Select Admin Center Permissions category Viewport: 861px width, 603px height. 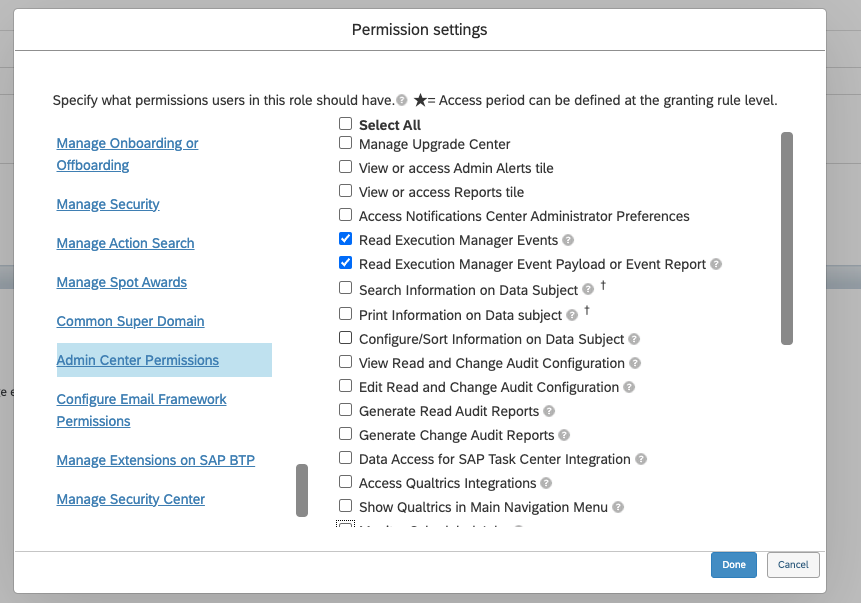coord(138,360)
